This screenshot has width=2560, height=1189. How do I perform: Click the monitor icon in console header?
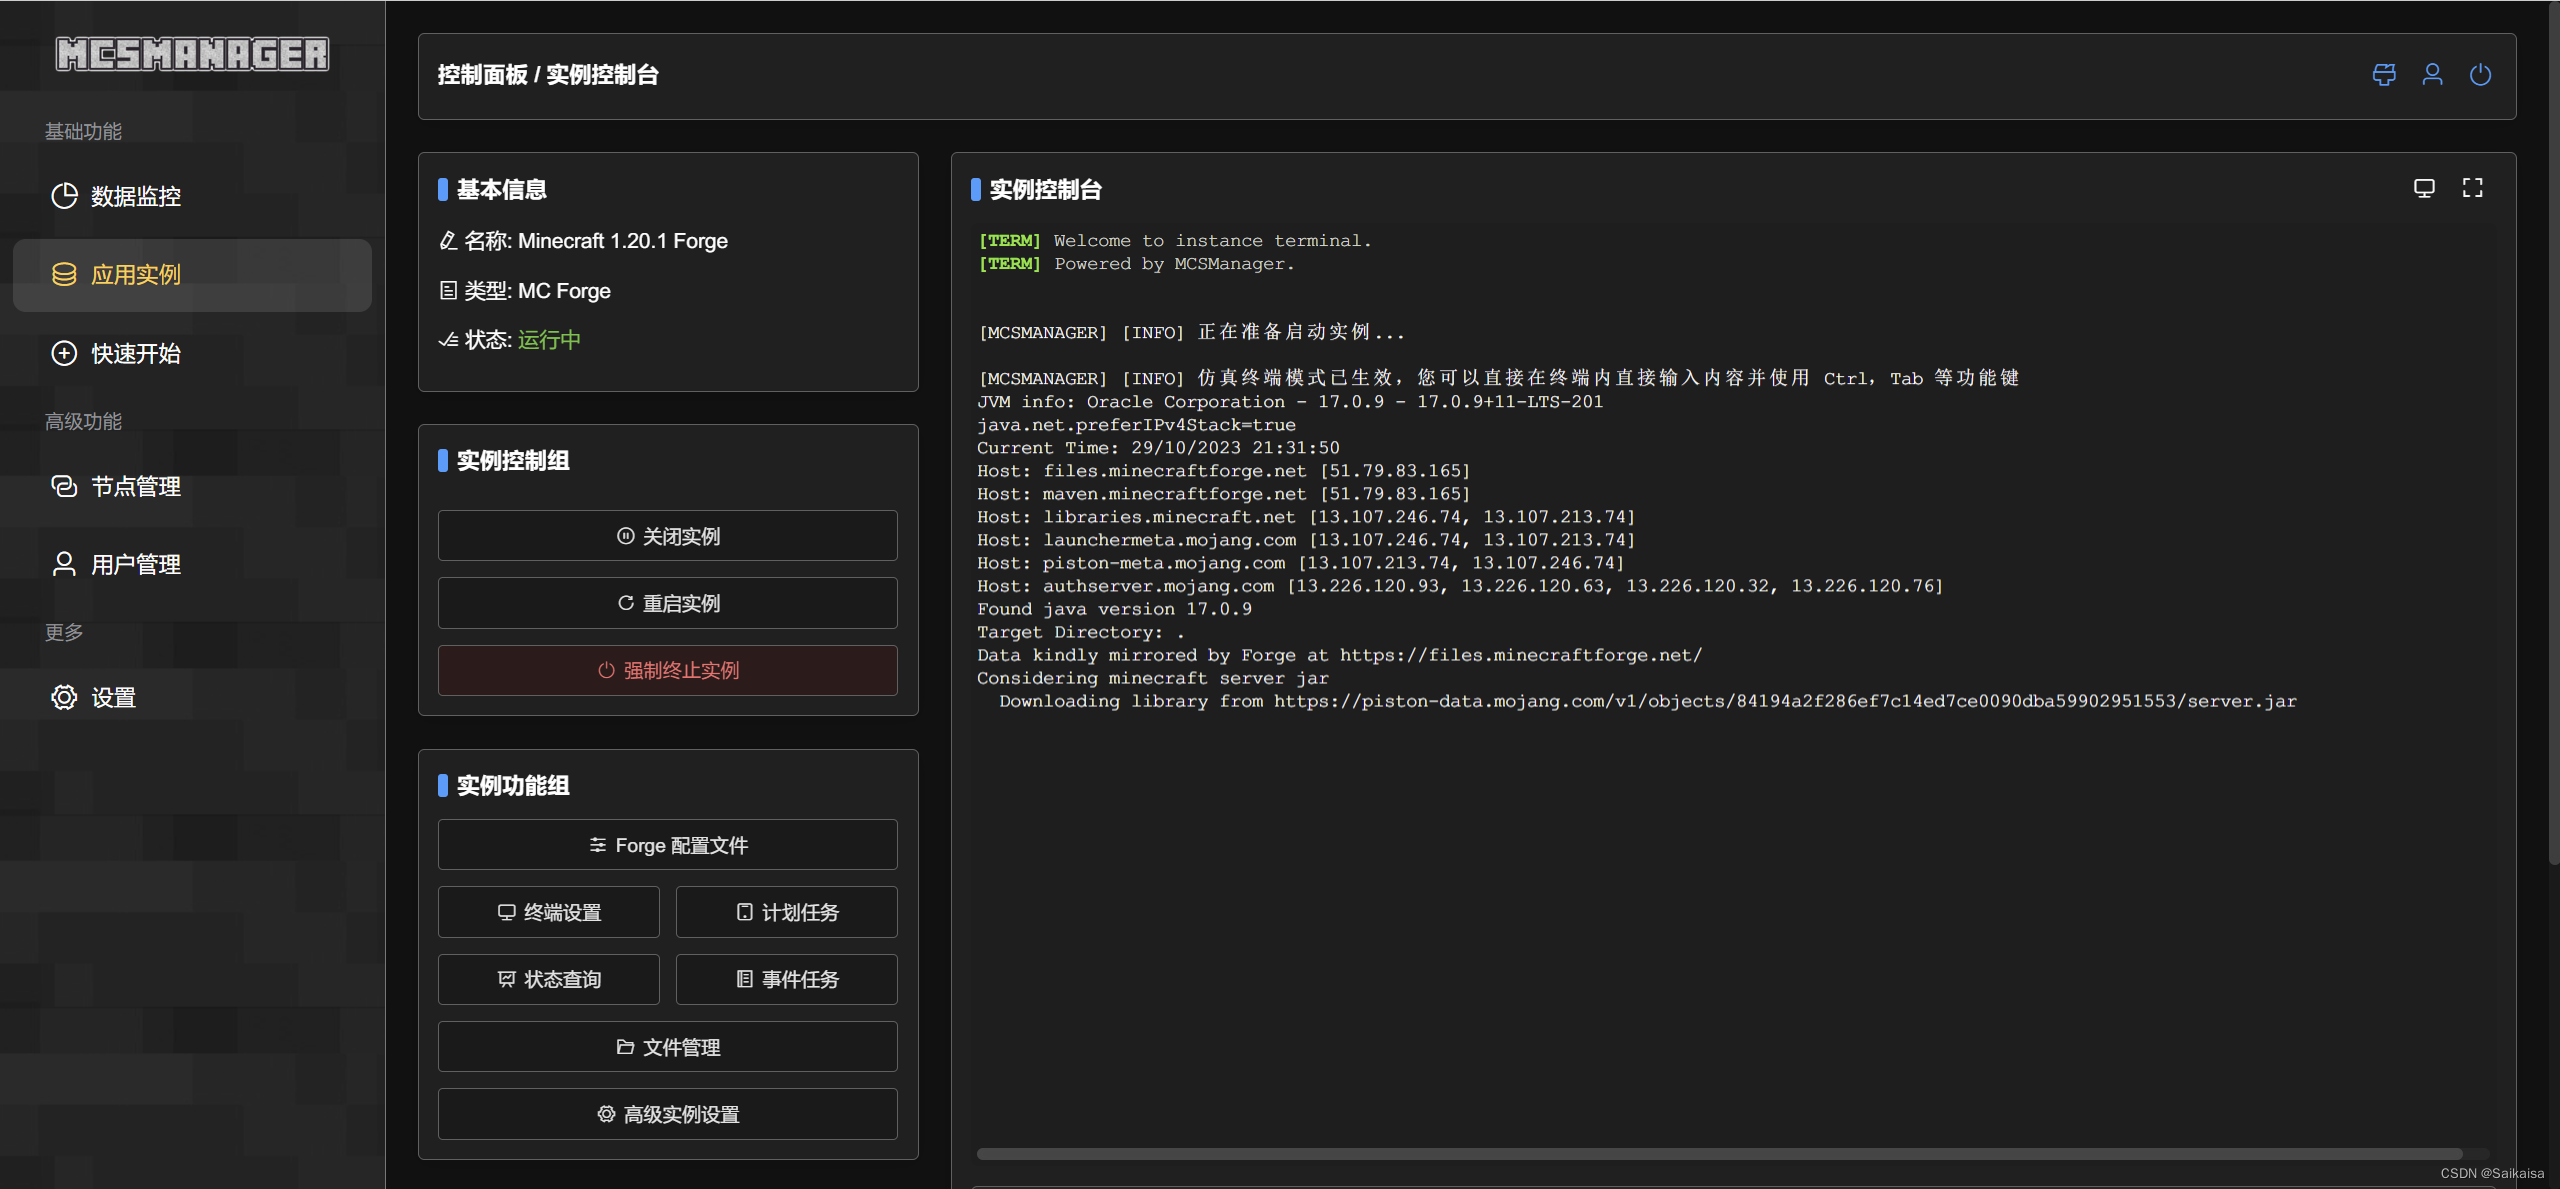[x=2424, y=188]
